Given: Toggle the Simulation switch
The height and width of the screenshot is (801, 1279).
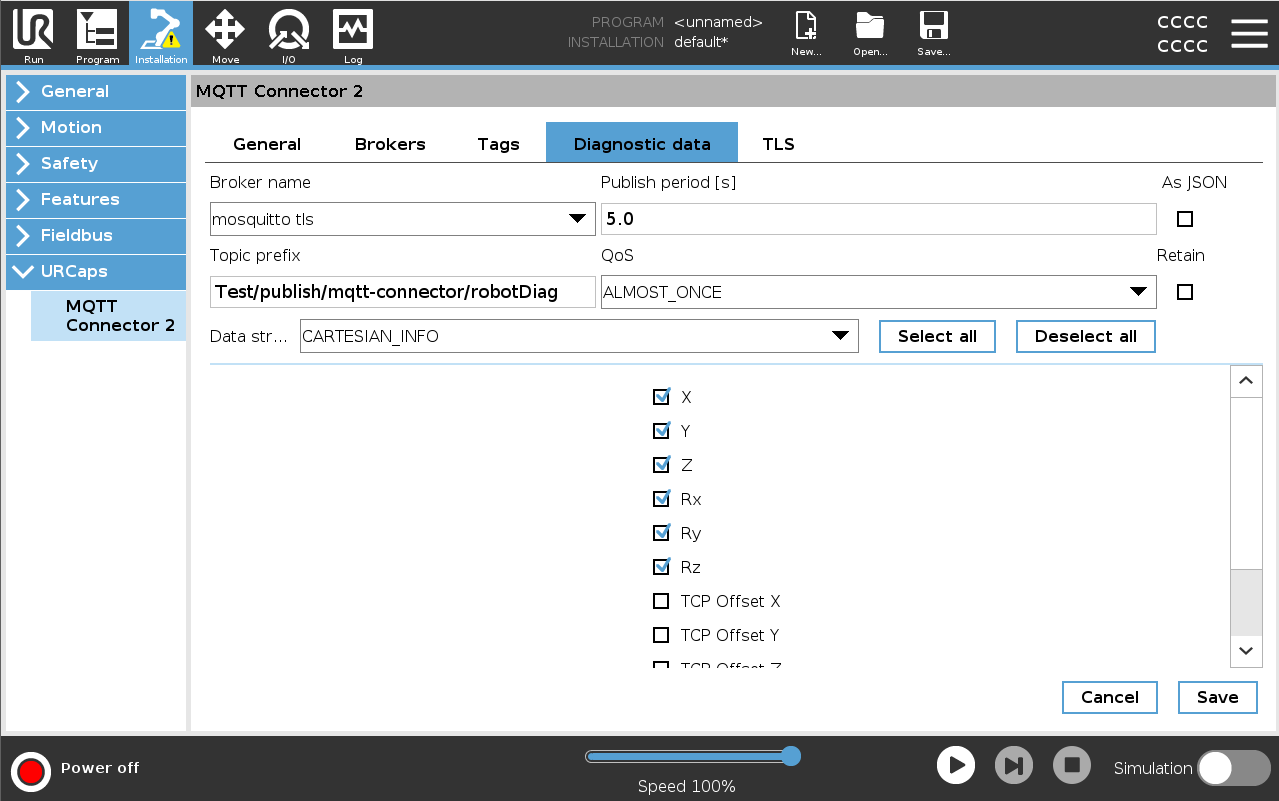Looking at the screenshot, I should coord(1233,768).
